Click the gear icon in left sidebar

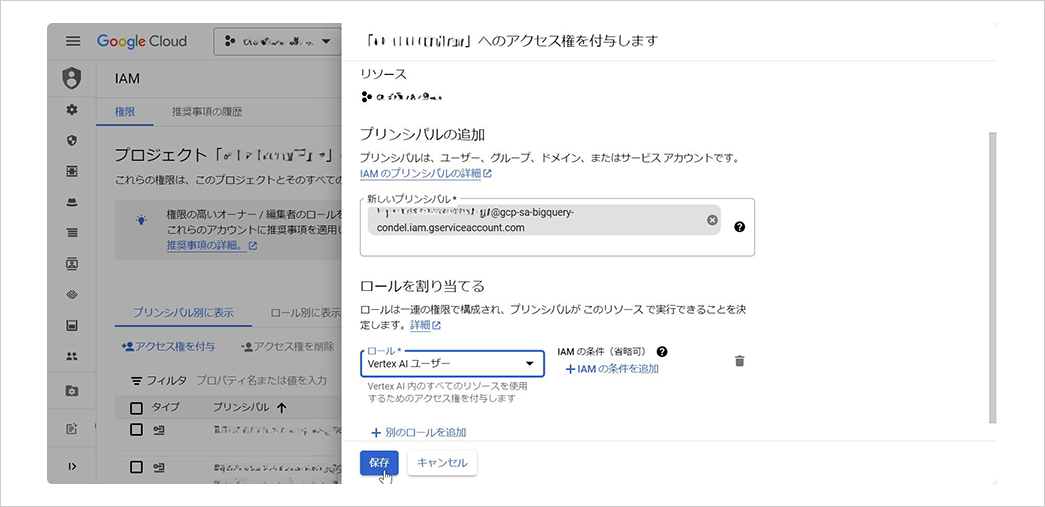pos(72,110)
